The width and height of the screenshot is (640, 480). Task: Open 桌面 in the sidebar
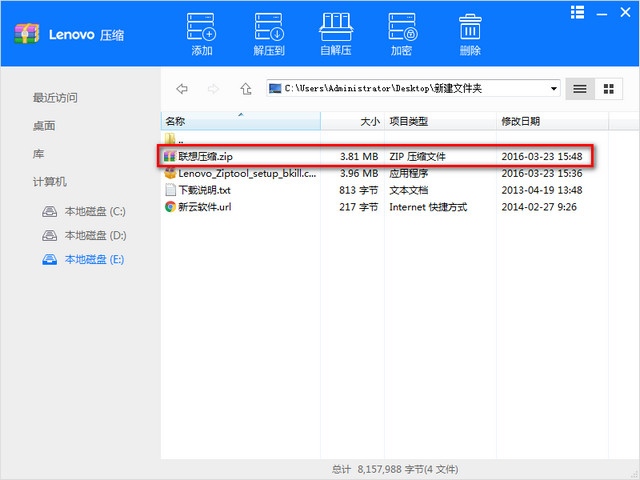[44, 126]
